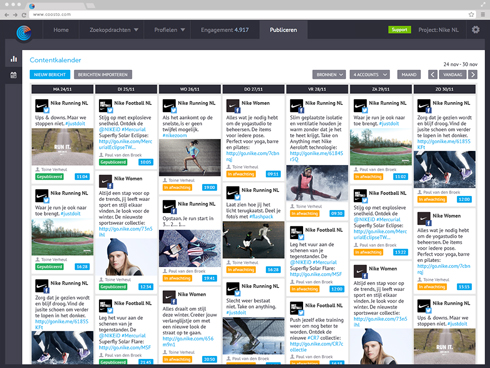This screenshot has height=368, width=490.
Task: Click the green Support button
Action: pyautogui.click(x=399, y=30)
